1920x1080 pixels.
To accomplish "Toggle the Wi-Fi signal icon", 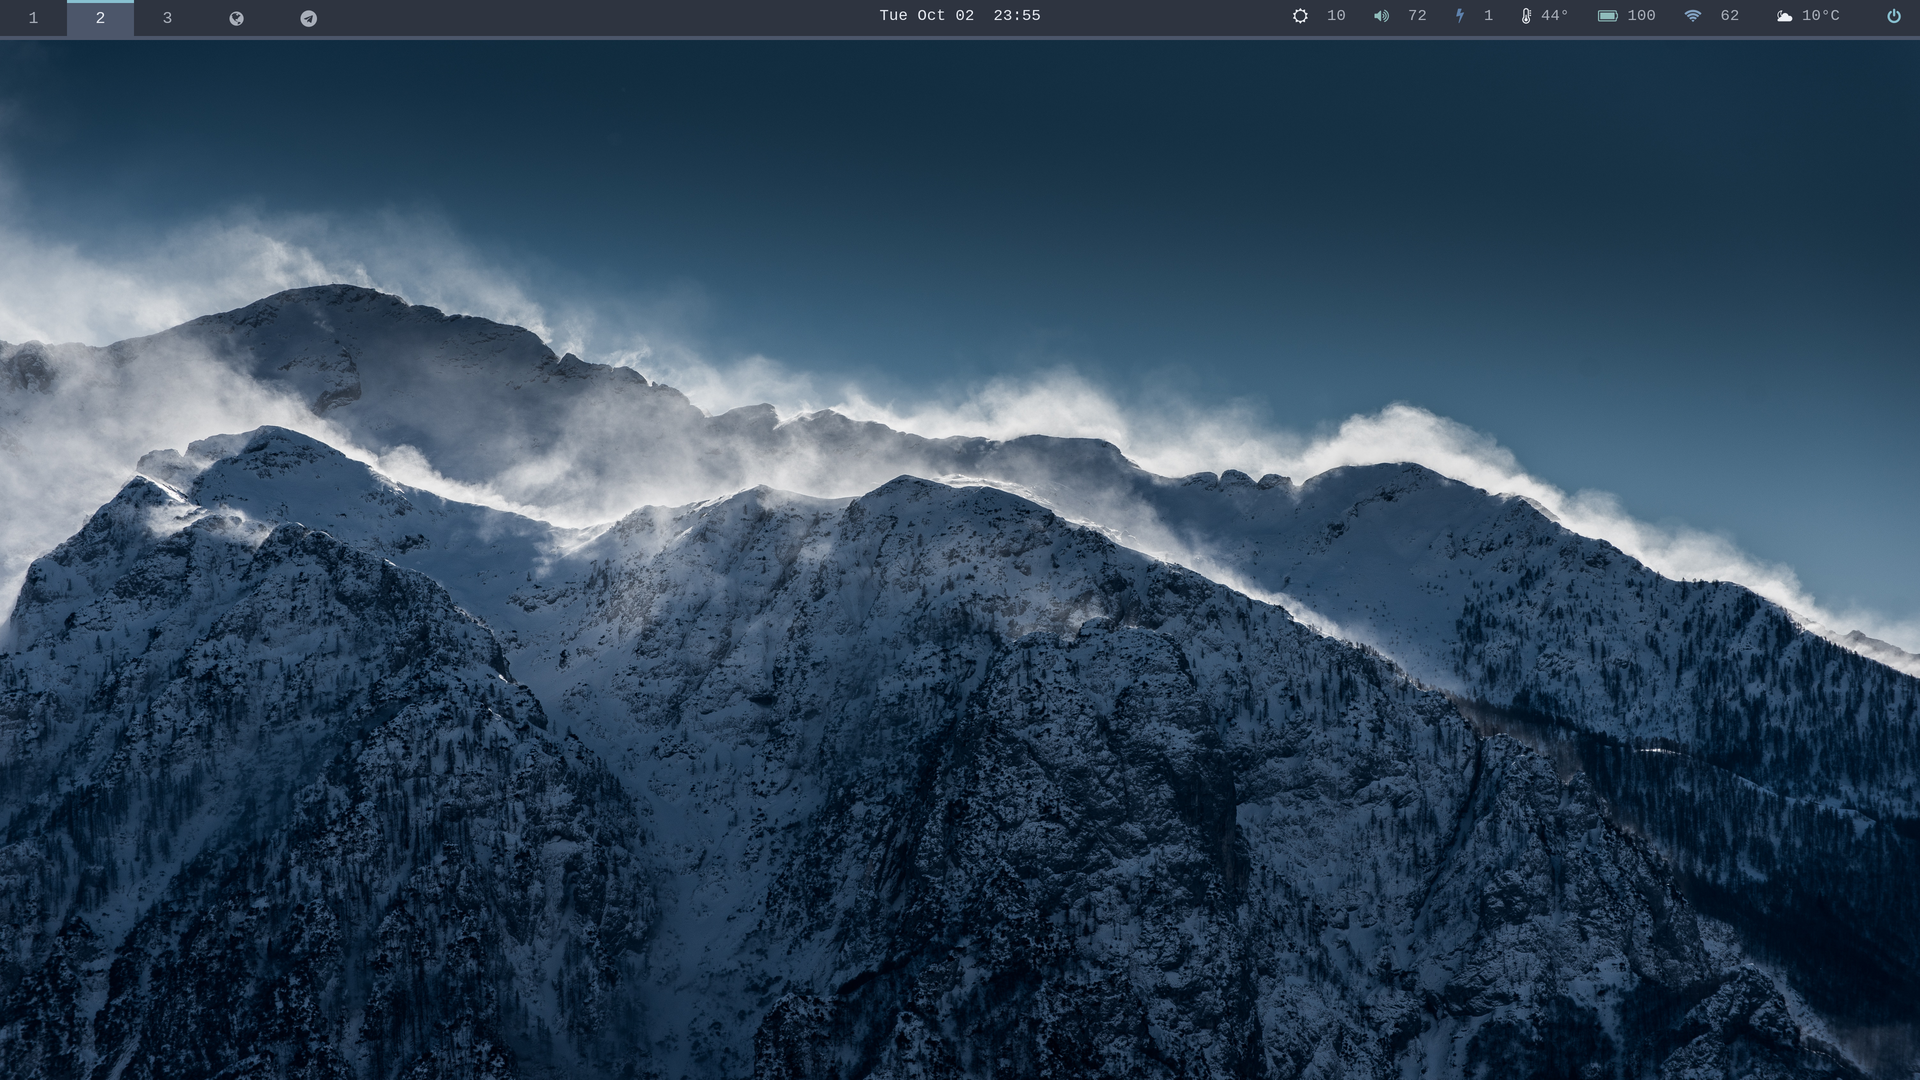I will coord(1693,16).
